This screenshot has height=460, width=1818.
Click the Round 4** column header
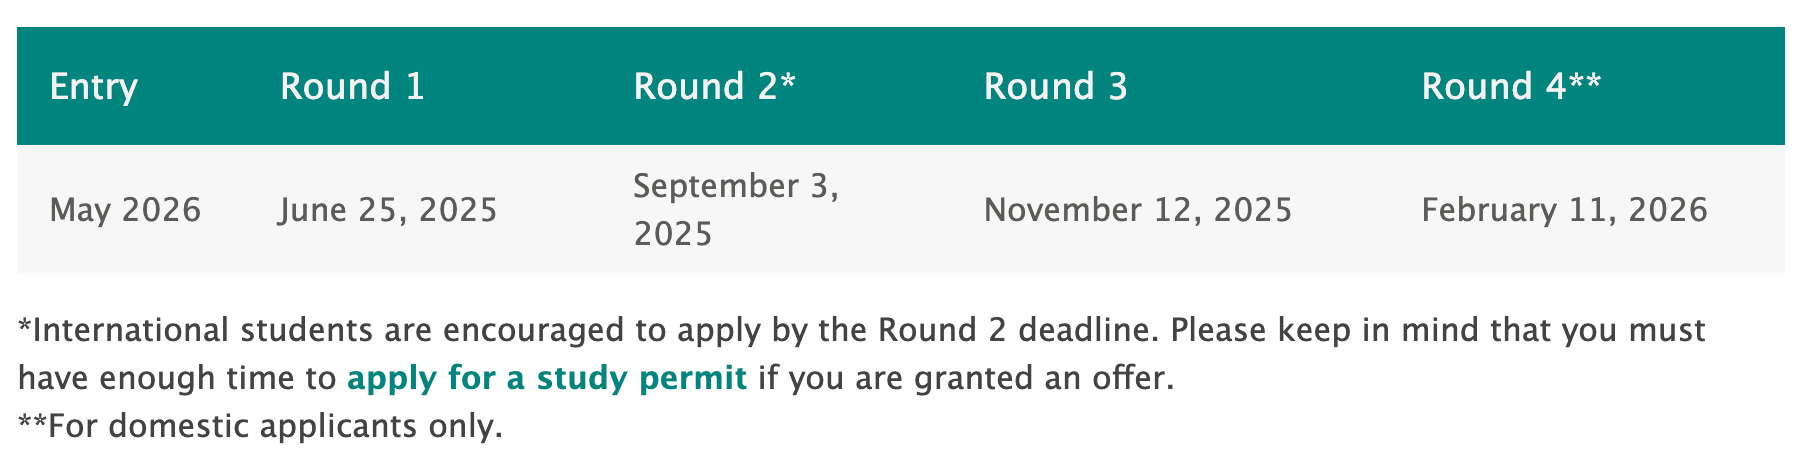(x=1511, y=87)
